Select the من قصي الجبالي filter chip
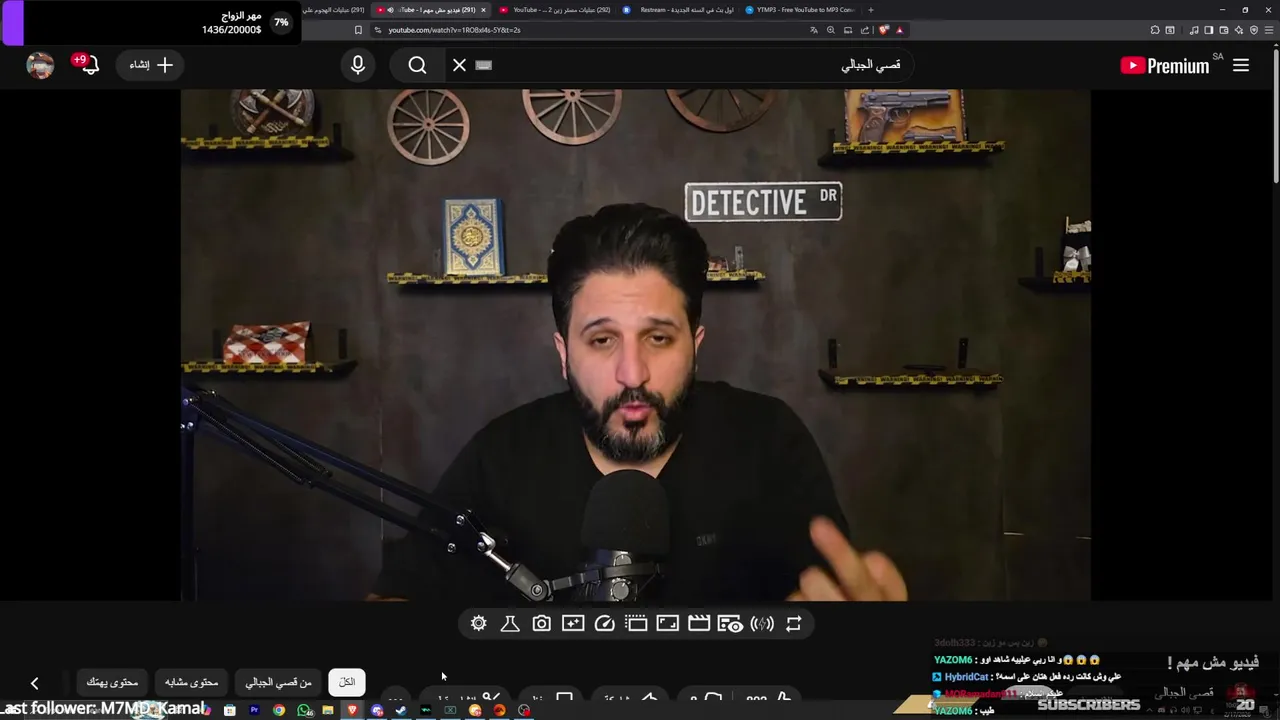Viewport: 1280px width, 720px height. click(x=279, y=682)
